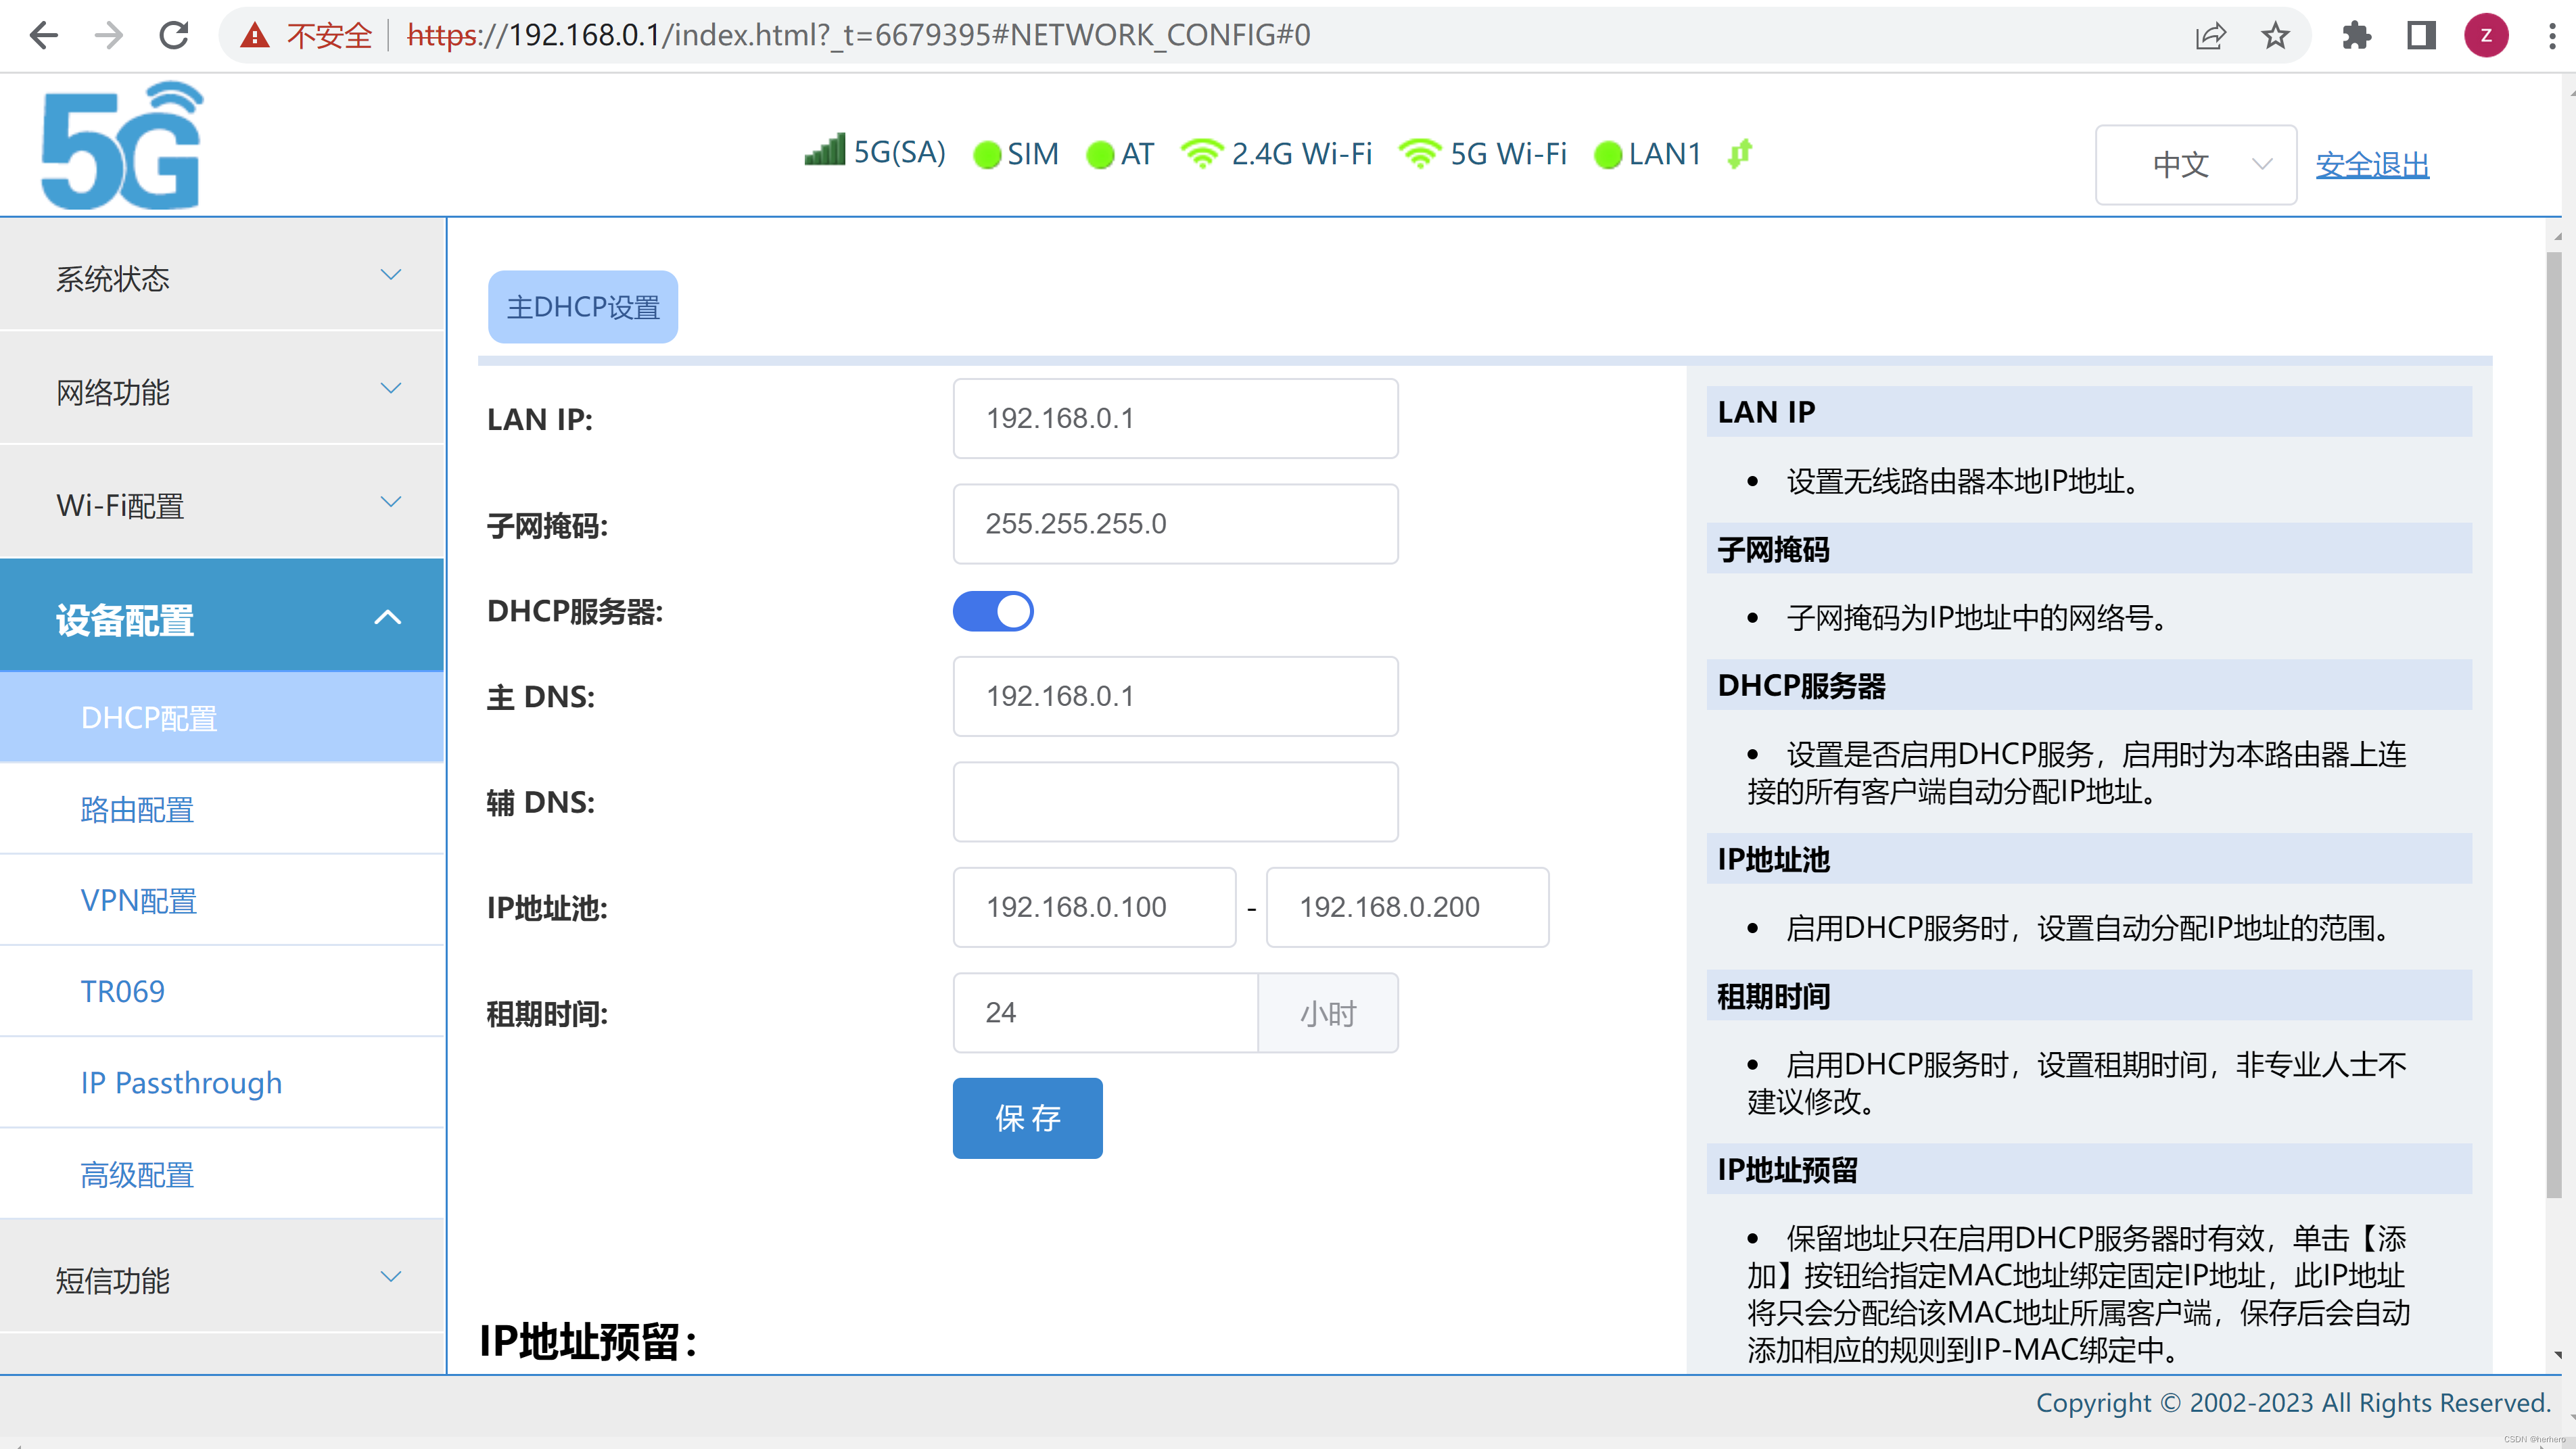Screen dimensions: 2576x1449
Task: Click into the LAN IP field
Action: [x=1175, y=418]
